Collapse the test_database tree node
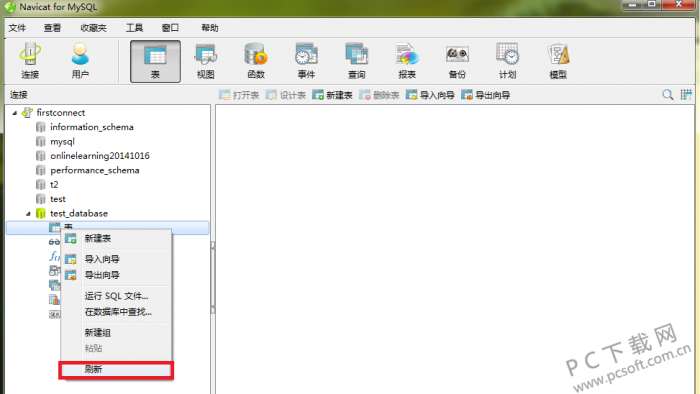The image size is (700, 394). (28, 214)
